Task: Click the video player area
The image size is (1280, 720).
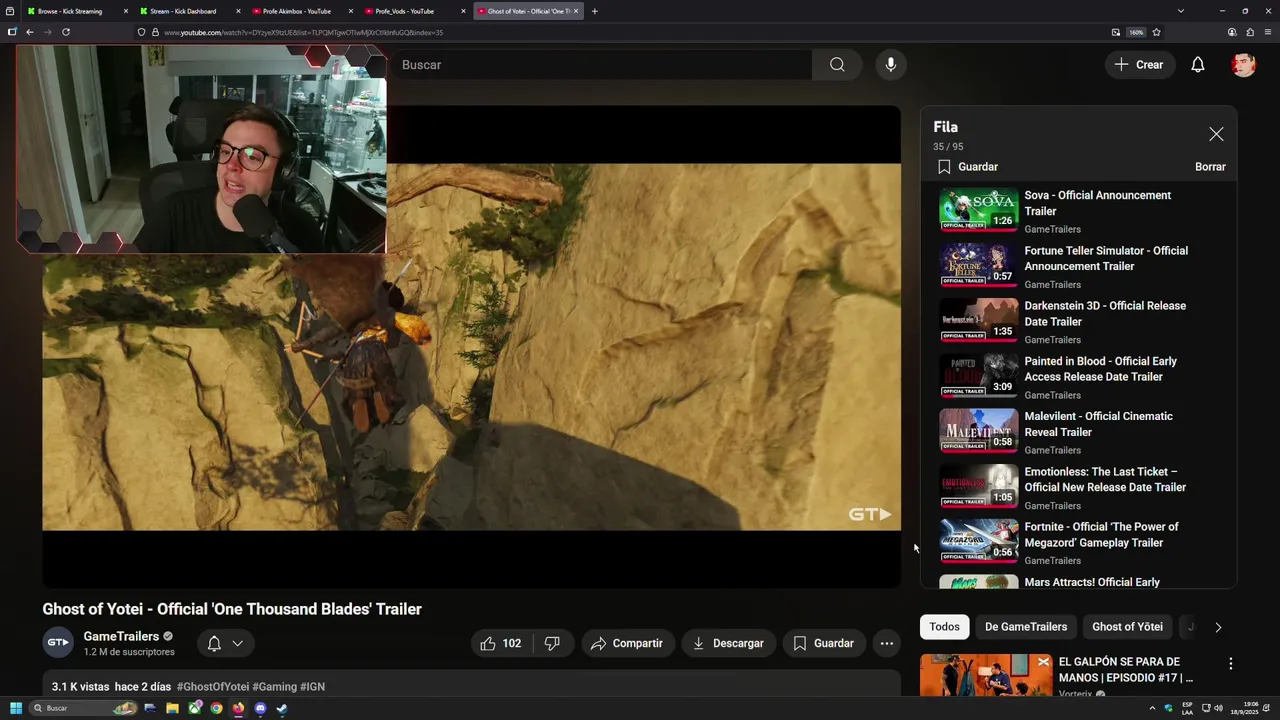Action: pyautogui.click(x=471, y=347)
